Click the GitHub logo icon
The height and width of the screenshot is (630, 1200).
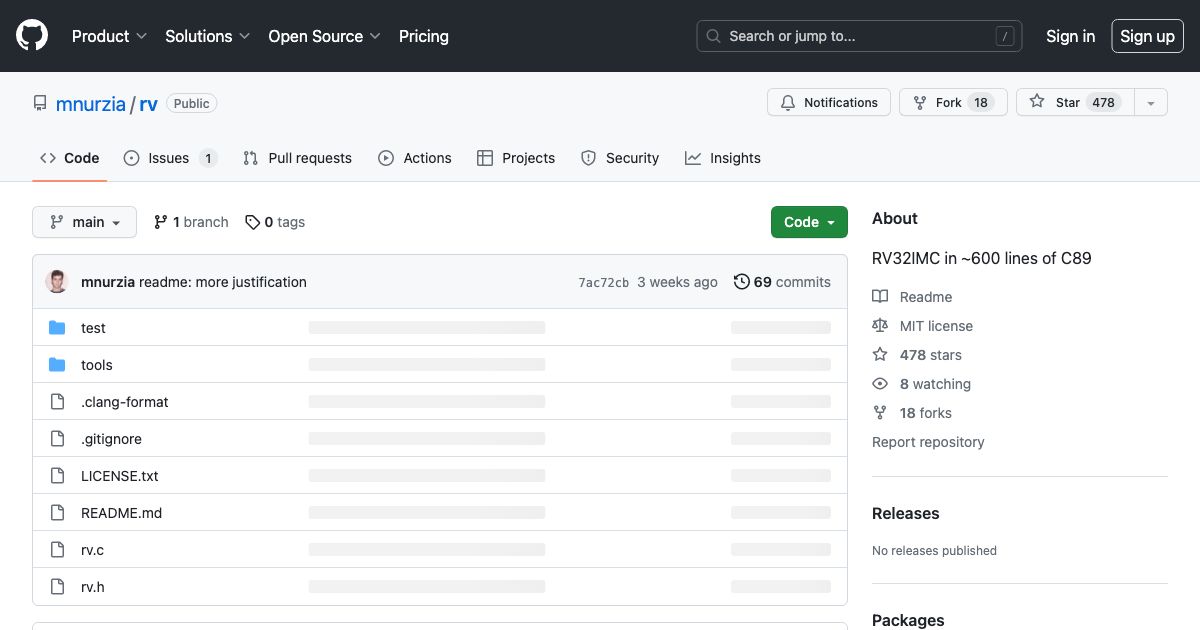pyautogui.click(x=31, y=35)
